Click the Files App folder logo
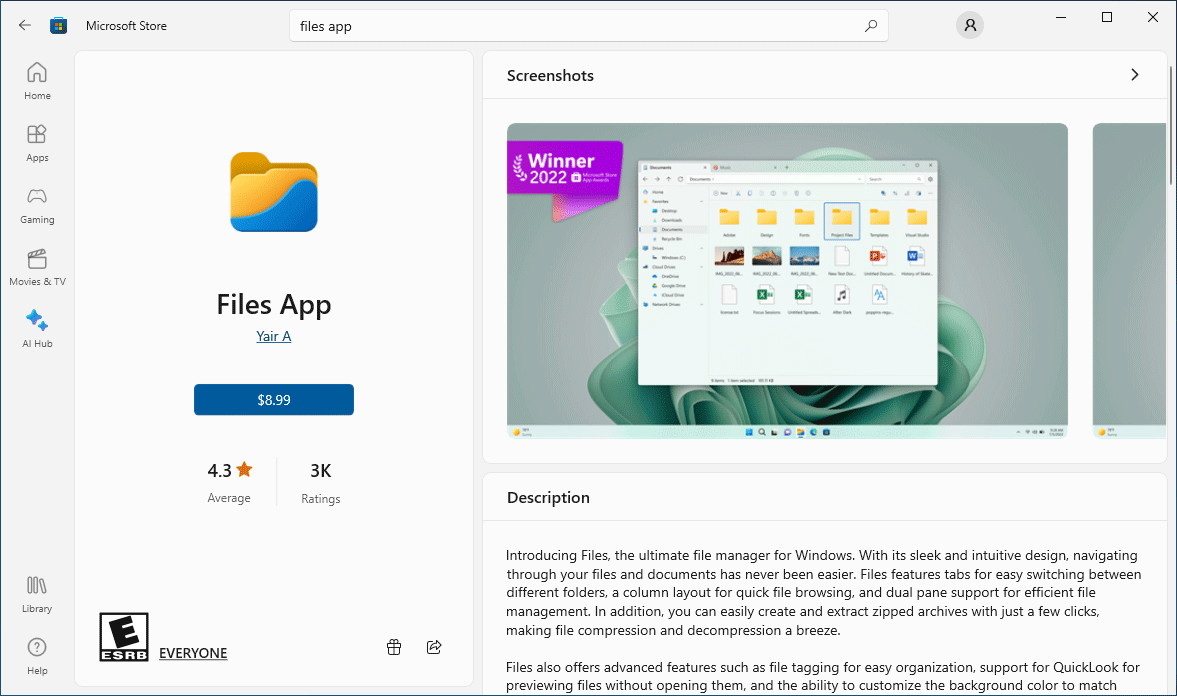 [x=274, y=192]
